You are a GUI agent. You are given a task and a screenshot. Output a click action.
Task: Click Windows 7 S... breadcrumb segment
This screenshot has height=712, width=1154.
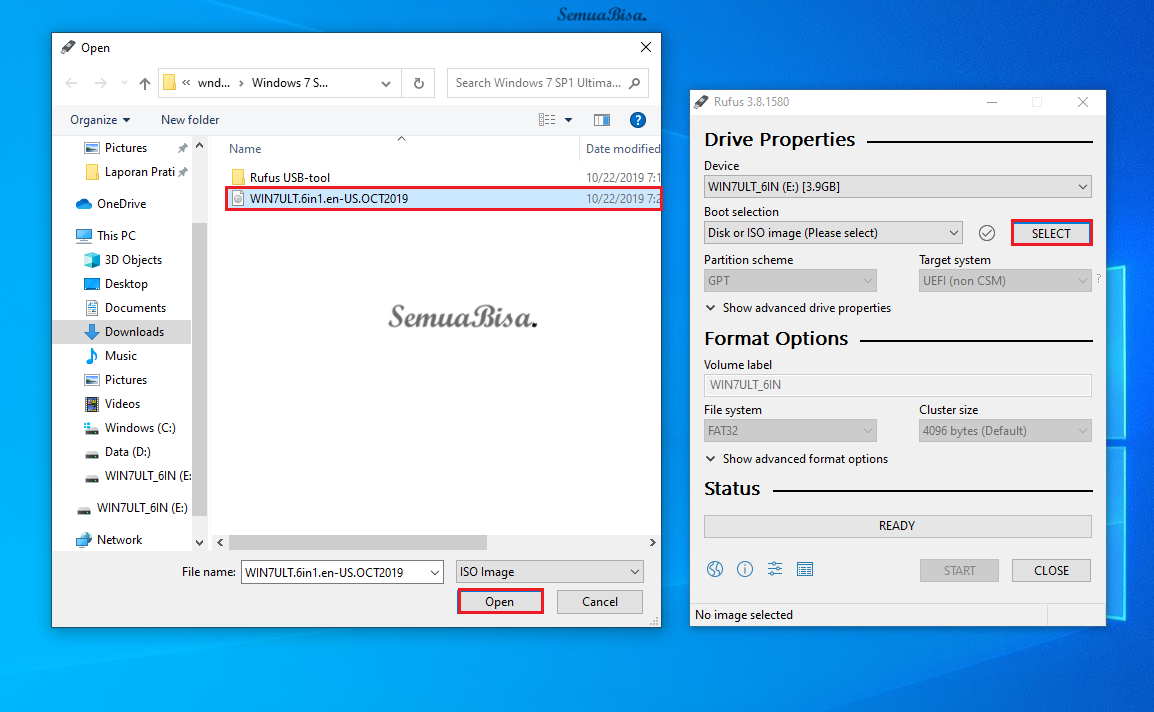coord(289,83)
